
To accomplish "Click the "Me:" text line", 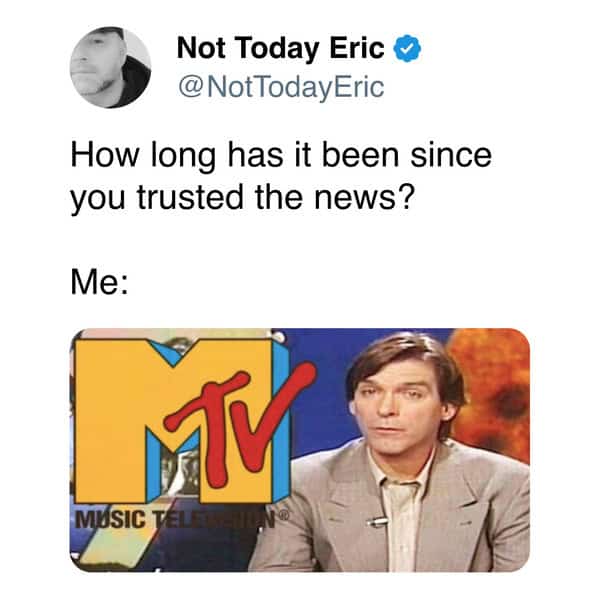I will 99,282.
